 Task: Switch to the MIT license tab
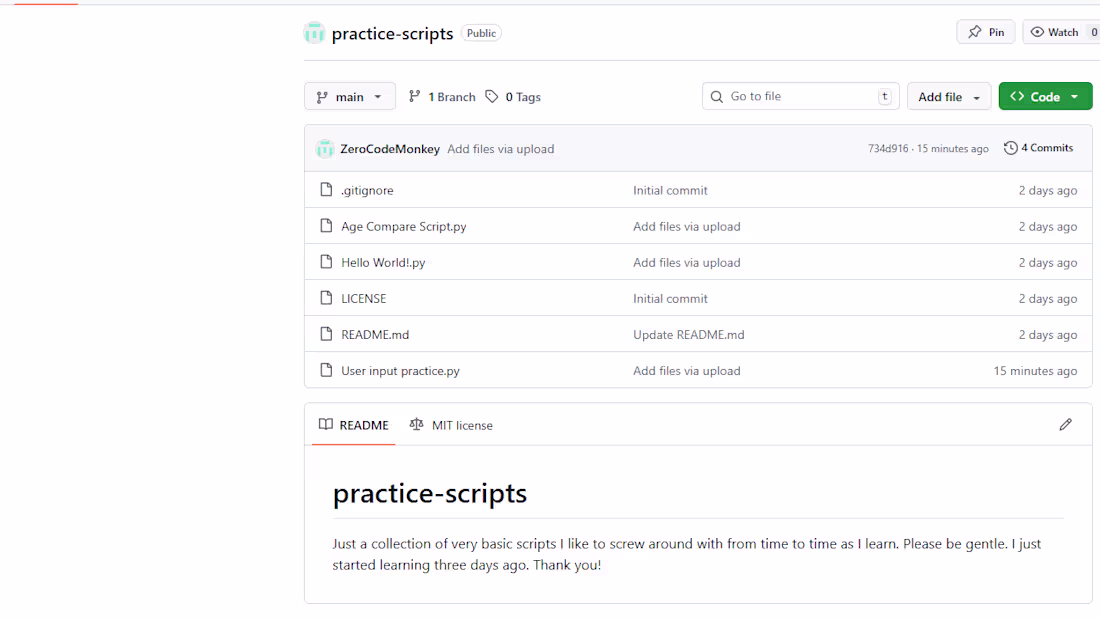[x=451, y=425]
